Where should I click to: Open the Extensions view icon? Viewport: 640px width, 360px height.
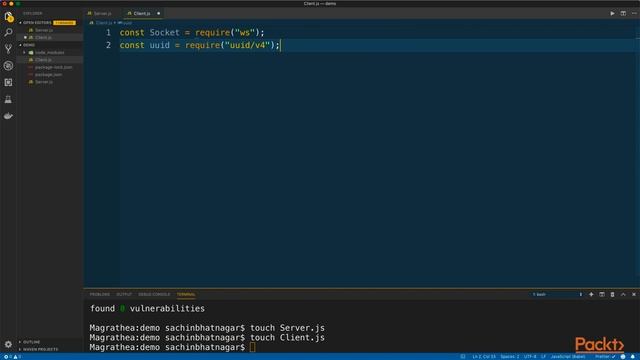pos(8,82)
